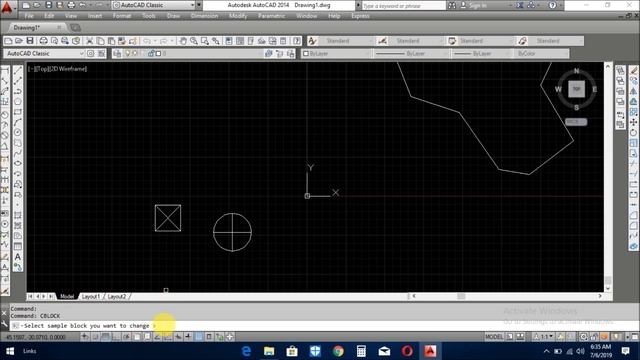Click the Dimension Style icon
The image size is (640, 360).
tap(382, 41)
